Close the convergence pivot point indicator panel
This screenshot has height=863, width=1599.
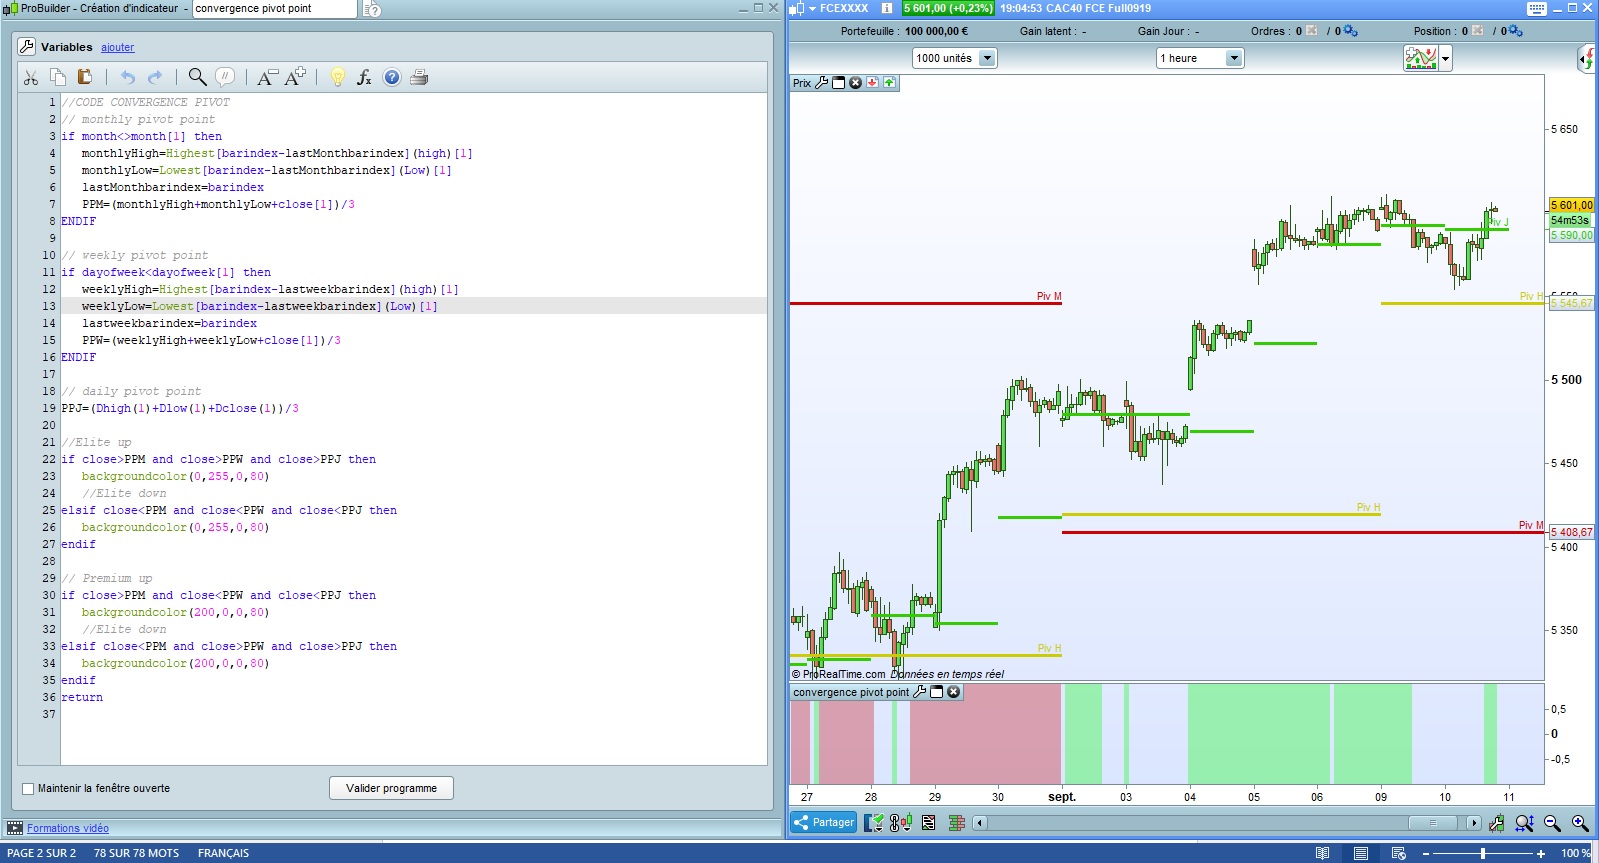click(953, 692)
